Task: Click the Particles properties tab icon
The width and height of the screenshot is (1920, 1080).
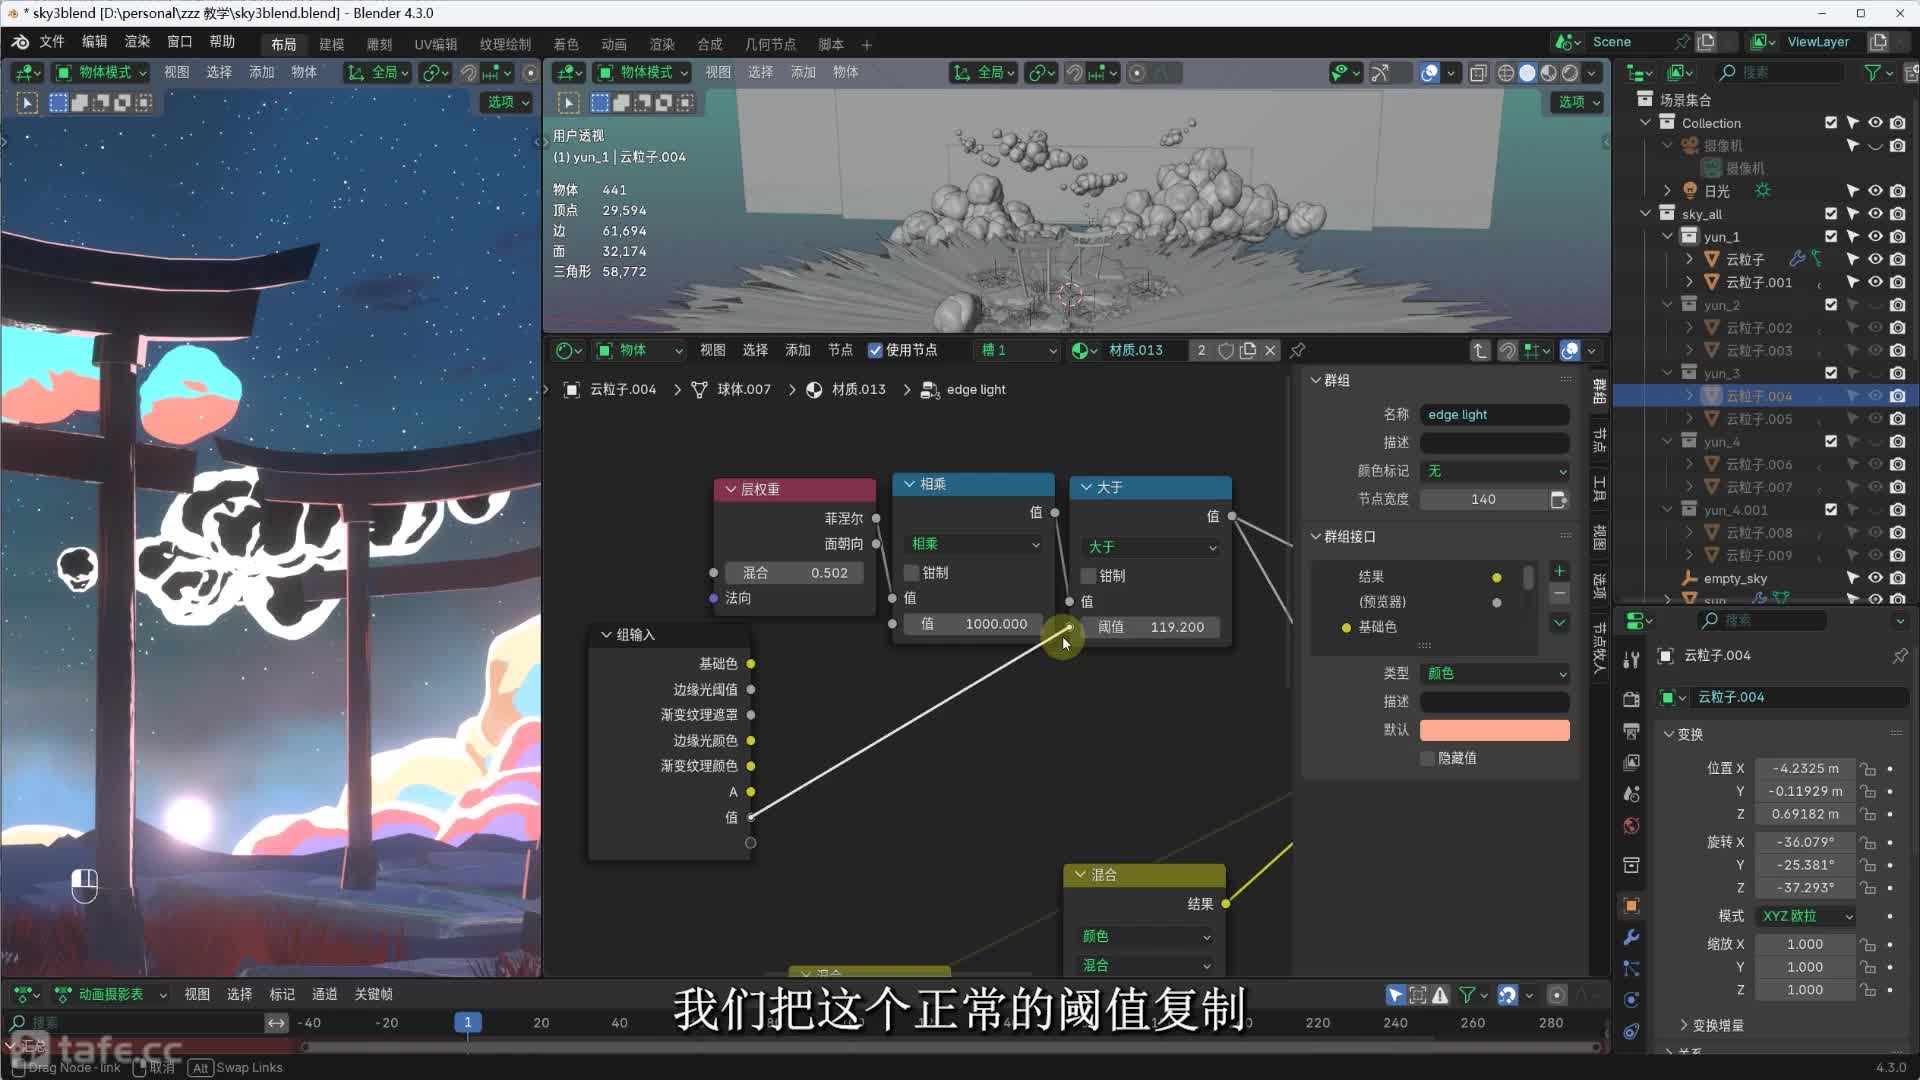Action: pyautogui.click(x=1631, y=969)
